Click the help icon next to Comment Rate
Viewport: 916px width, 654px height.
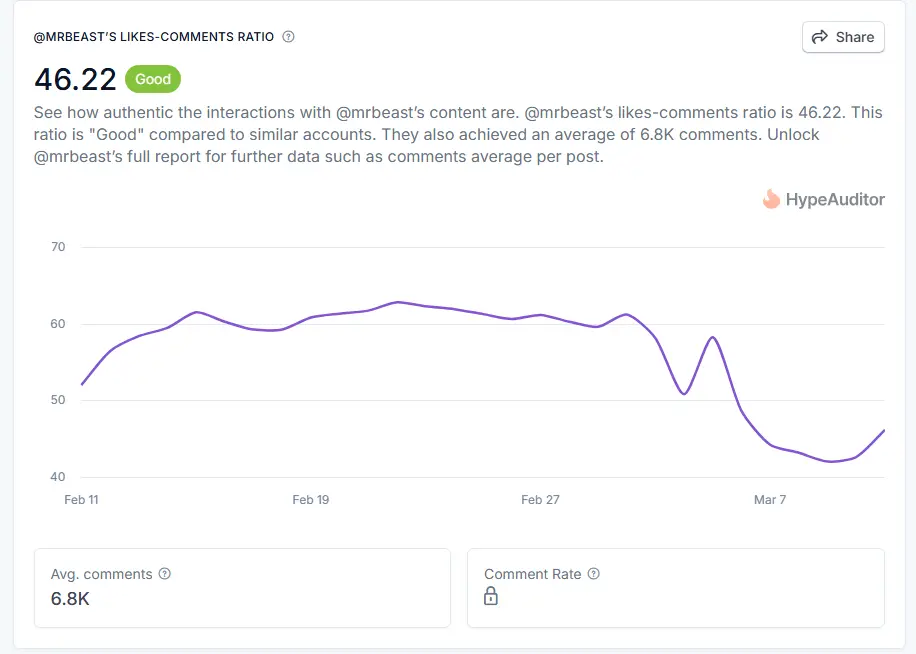594,574
